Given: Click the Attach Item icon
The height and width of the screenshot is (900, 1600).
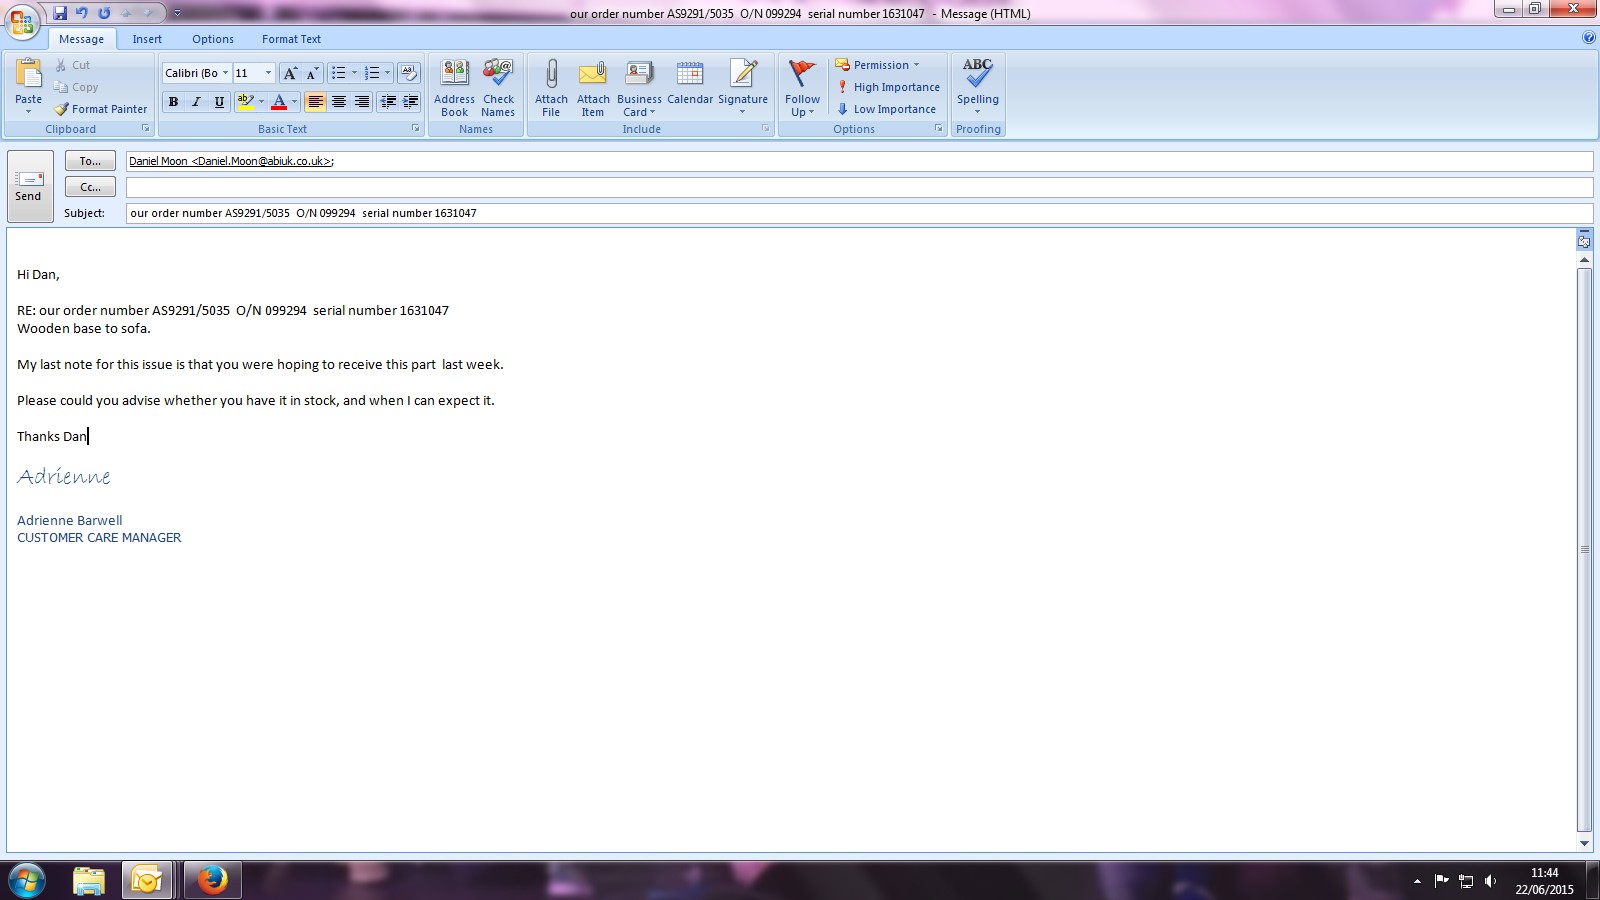Looking at the screenshot, I should coord(593,76).
